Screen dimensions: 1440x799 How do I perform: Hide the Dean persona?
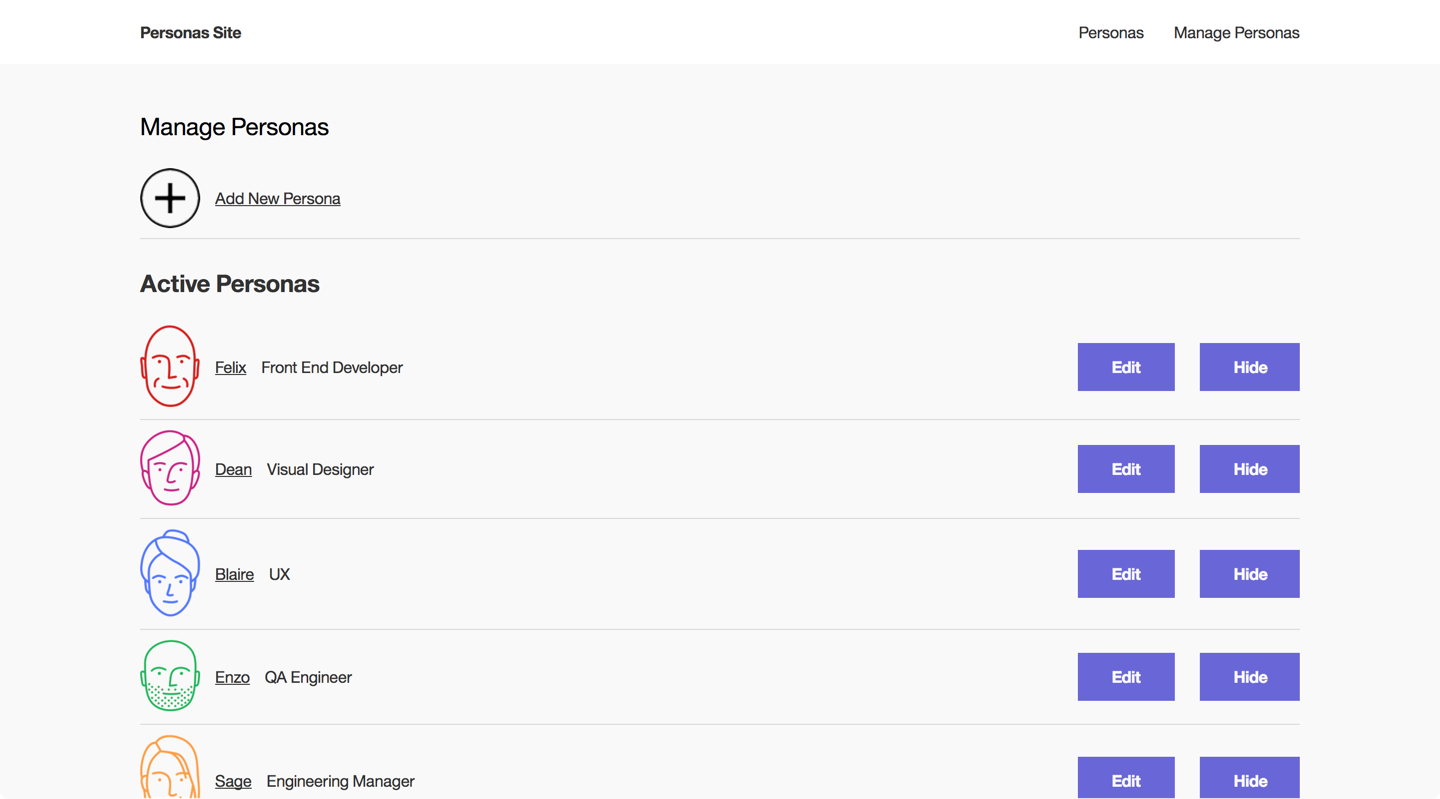point(1249,469)
